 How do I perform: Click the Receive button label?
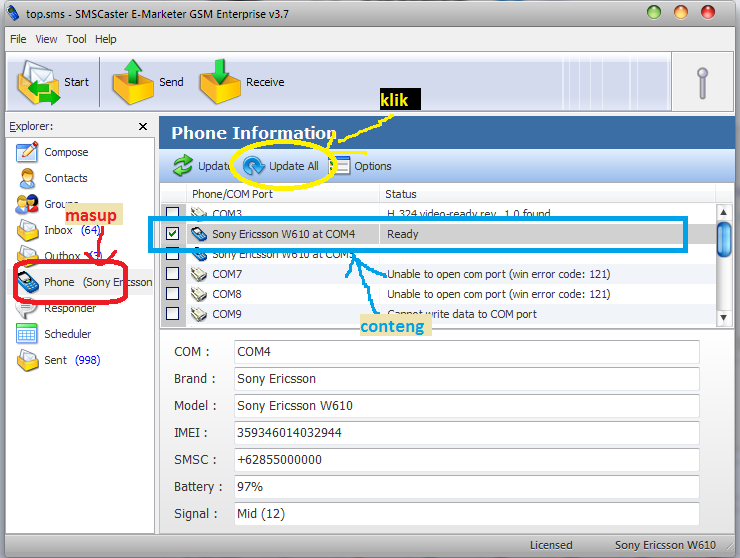(265, 82)
